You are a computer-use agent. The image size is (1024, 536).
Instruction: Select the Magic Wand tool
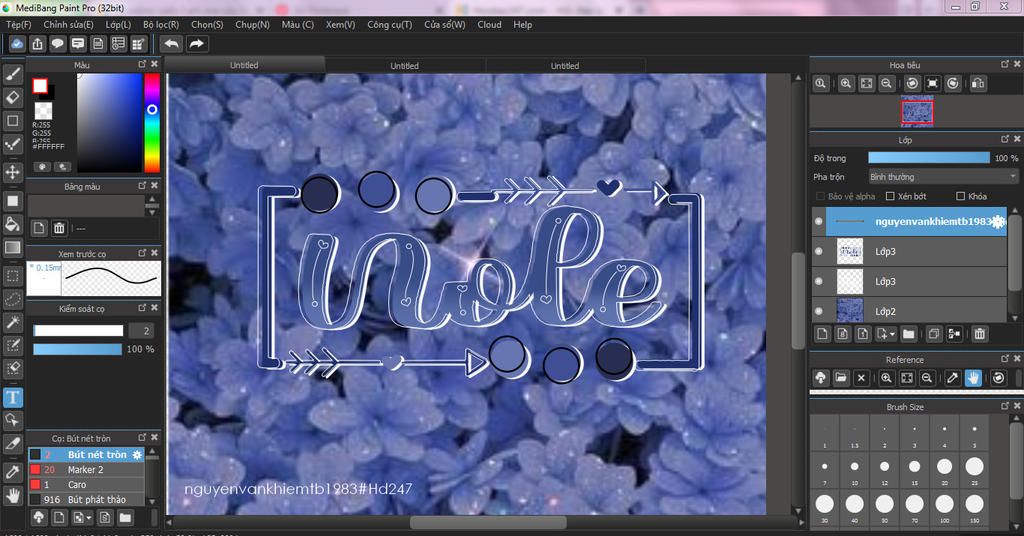[13, 322]
